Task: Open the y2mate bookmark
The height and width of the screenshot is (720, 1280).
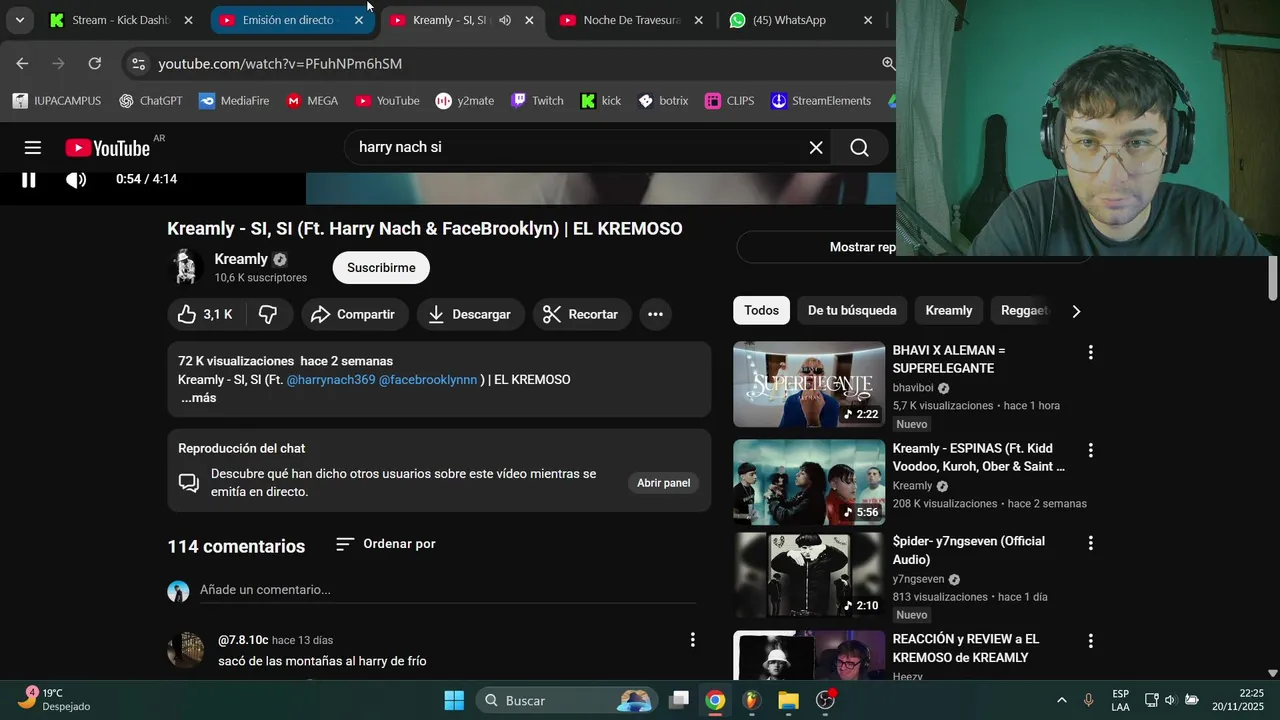Action: coord(465,101)
